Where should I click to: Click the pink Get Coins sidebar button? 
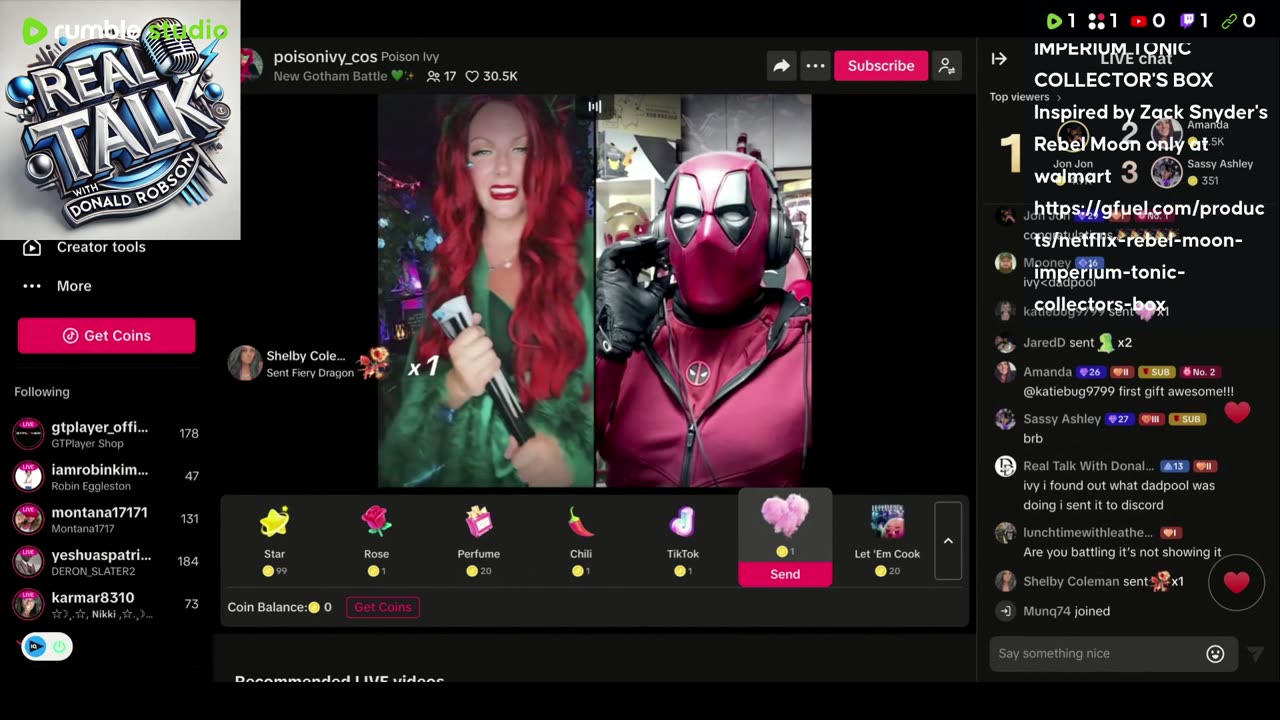[106, 336]
